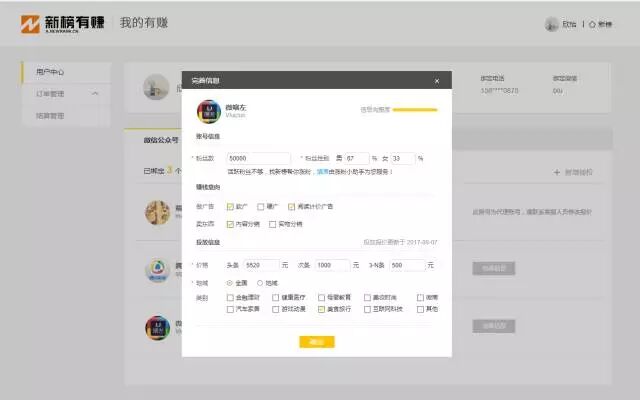Close the 完善信息 dialog with X

[436, 80]
